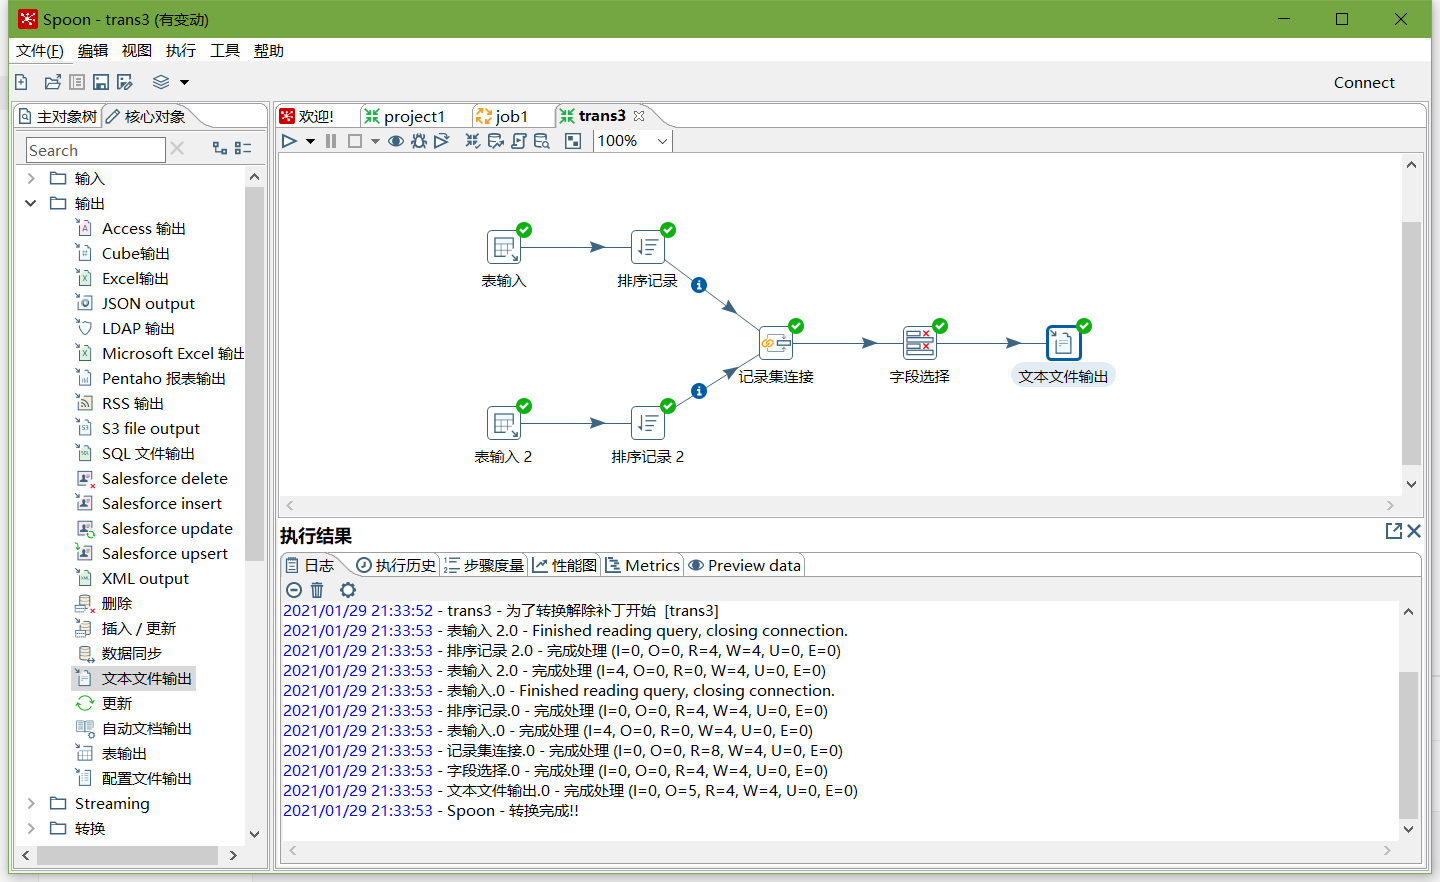This screenshot has width=1440, height=882.
Task: Select JSON output step in tree
Action: click(x=148, y=304)
